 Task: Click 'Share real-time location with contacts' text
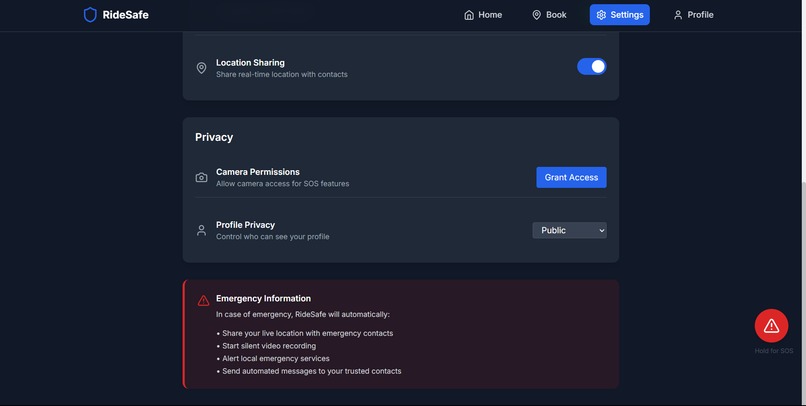pos(282,75)
